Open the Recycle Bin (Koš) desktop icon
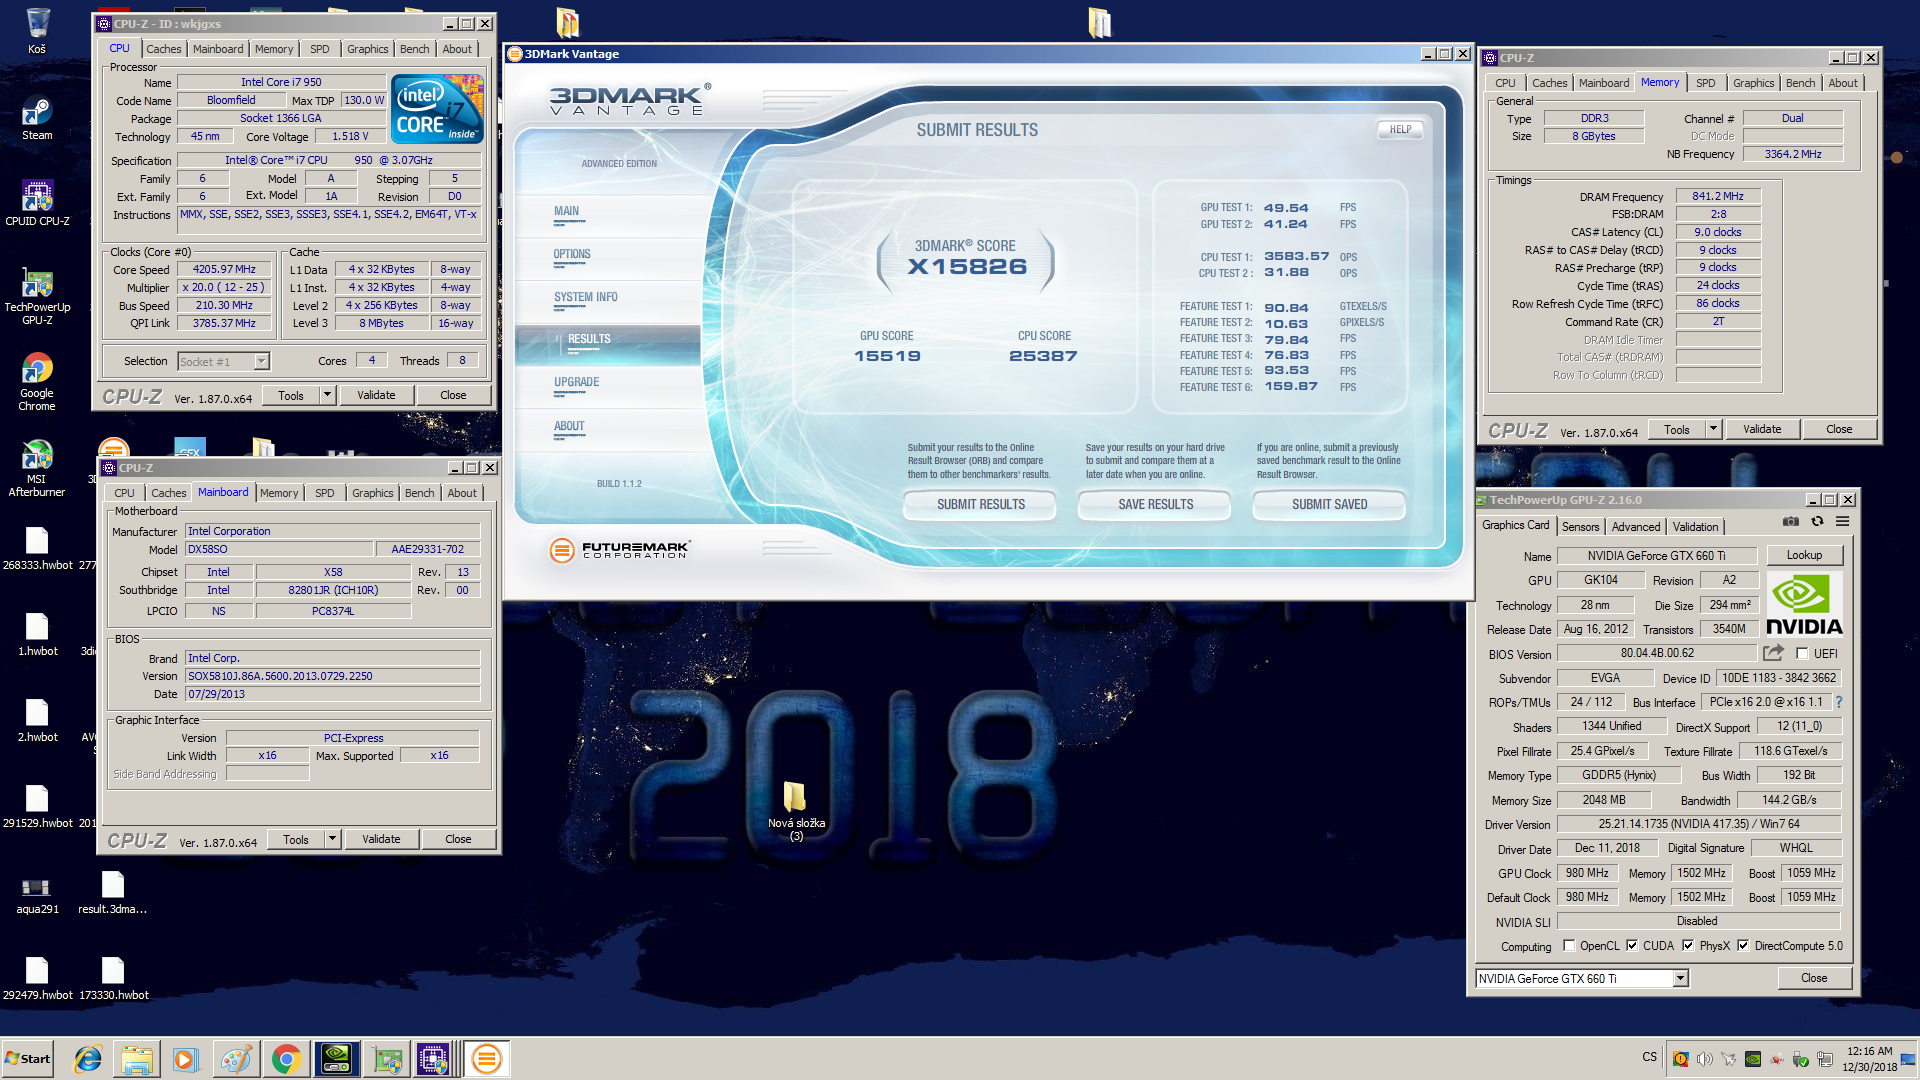Image resolution: width=1920 pixels, height=1080 pixels. pos(37,31)
